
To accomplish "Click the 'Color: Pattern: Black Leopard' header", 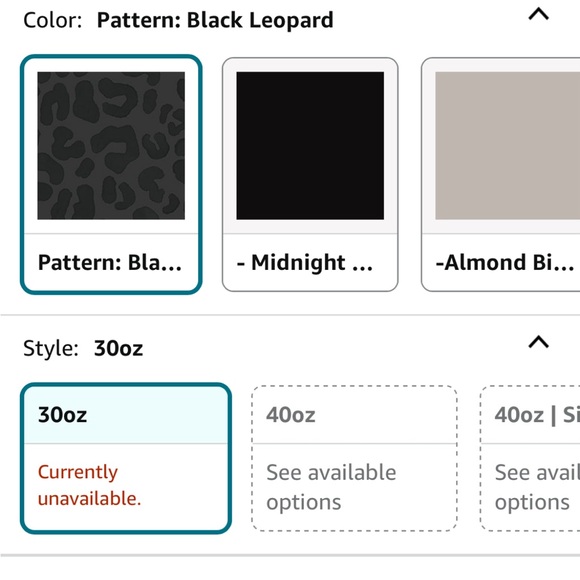I will click(178, 20).
